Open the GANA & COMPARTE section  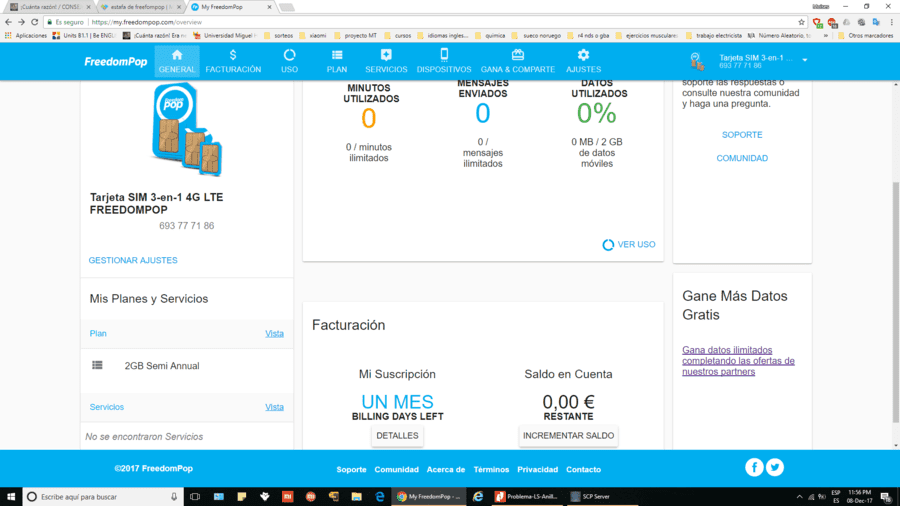[518, 61]
